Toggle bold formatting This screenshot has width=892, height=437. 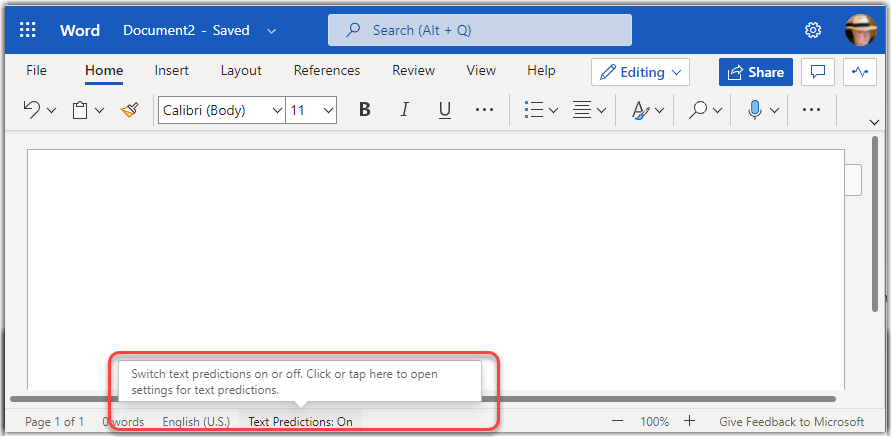(365, 110)
